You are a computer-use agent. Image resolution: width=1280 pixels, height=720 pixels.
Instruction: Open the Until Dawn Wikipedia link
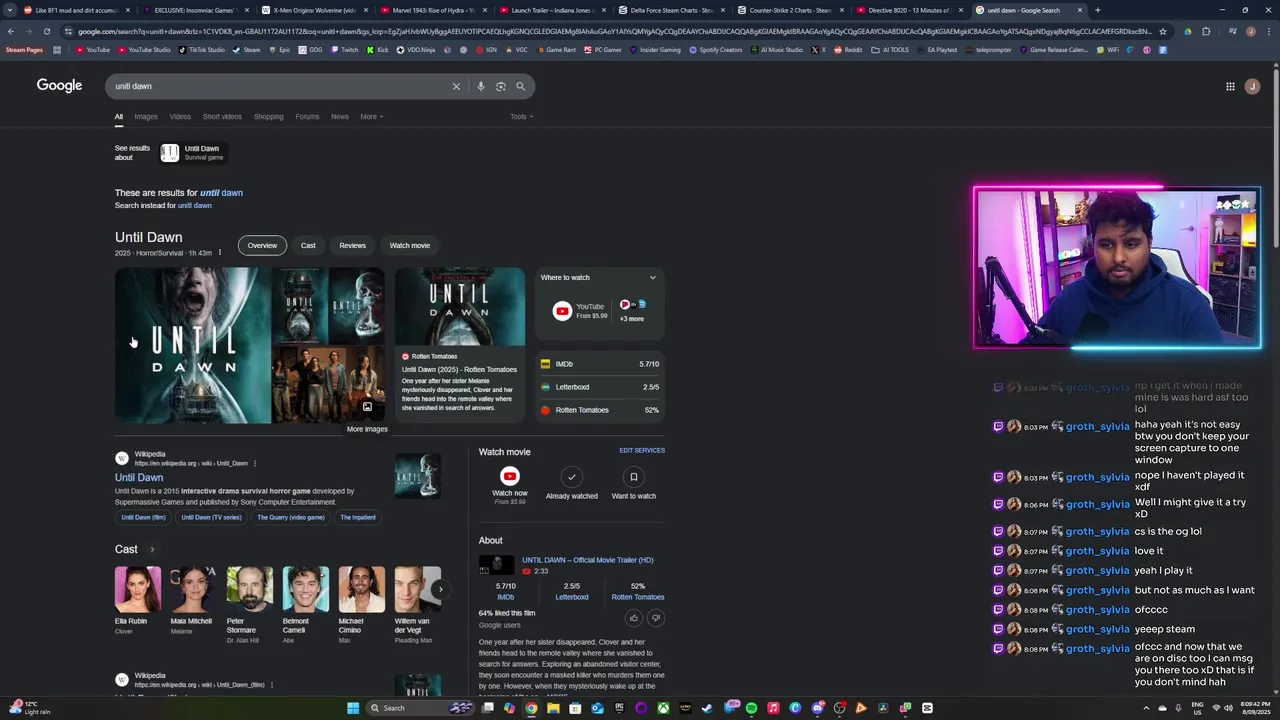tap(139, 478)
